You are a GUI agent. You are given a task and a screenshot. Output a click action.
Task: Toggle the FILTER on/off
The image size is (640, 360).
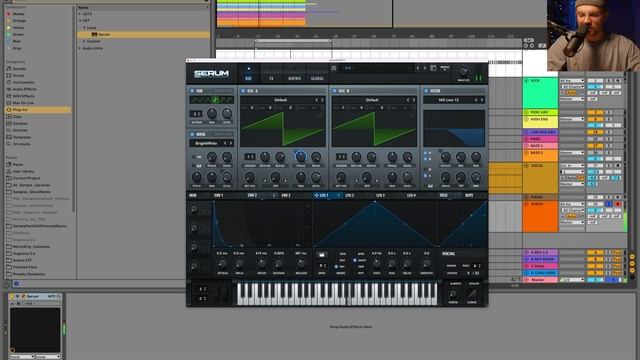[426, 91]
